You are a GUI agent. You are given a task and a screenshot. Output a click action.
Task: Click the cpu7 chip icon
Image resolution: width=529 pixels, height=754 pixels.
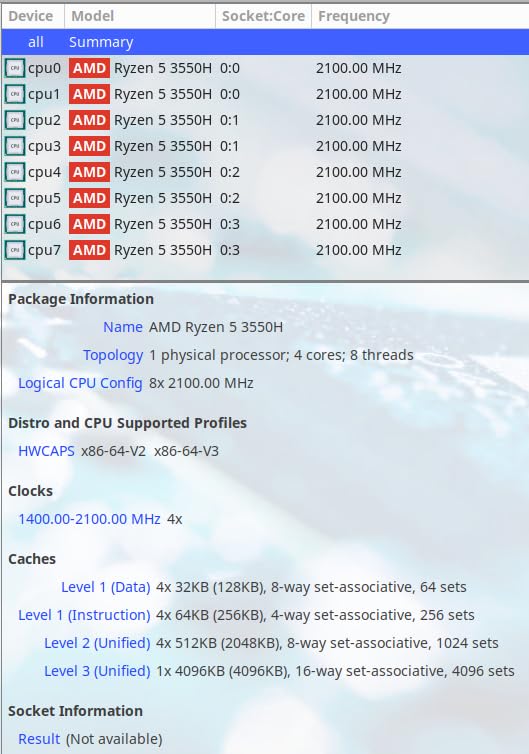click(x=14, y=250)
